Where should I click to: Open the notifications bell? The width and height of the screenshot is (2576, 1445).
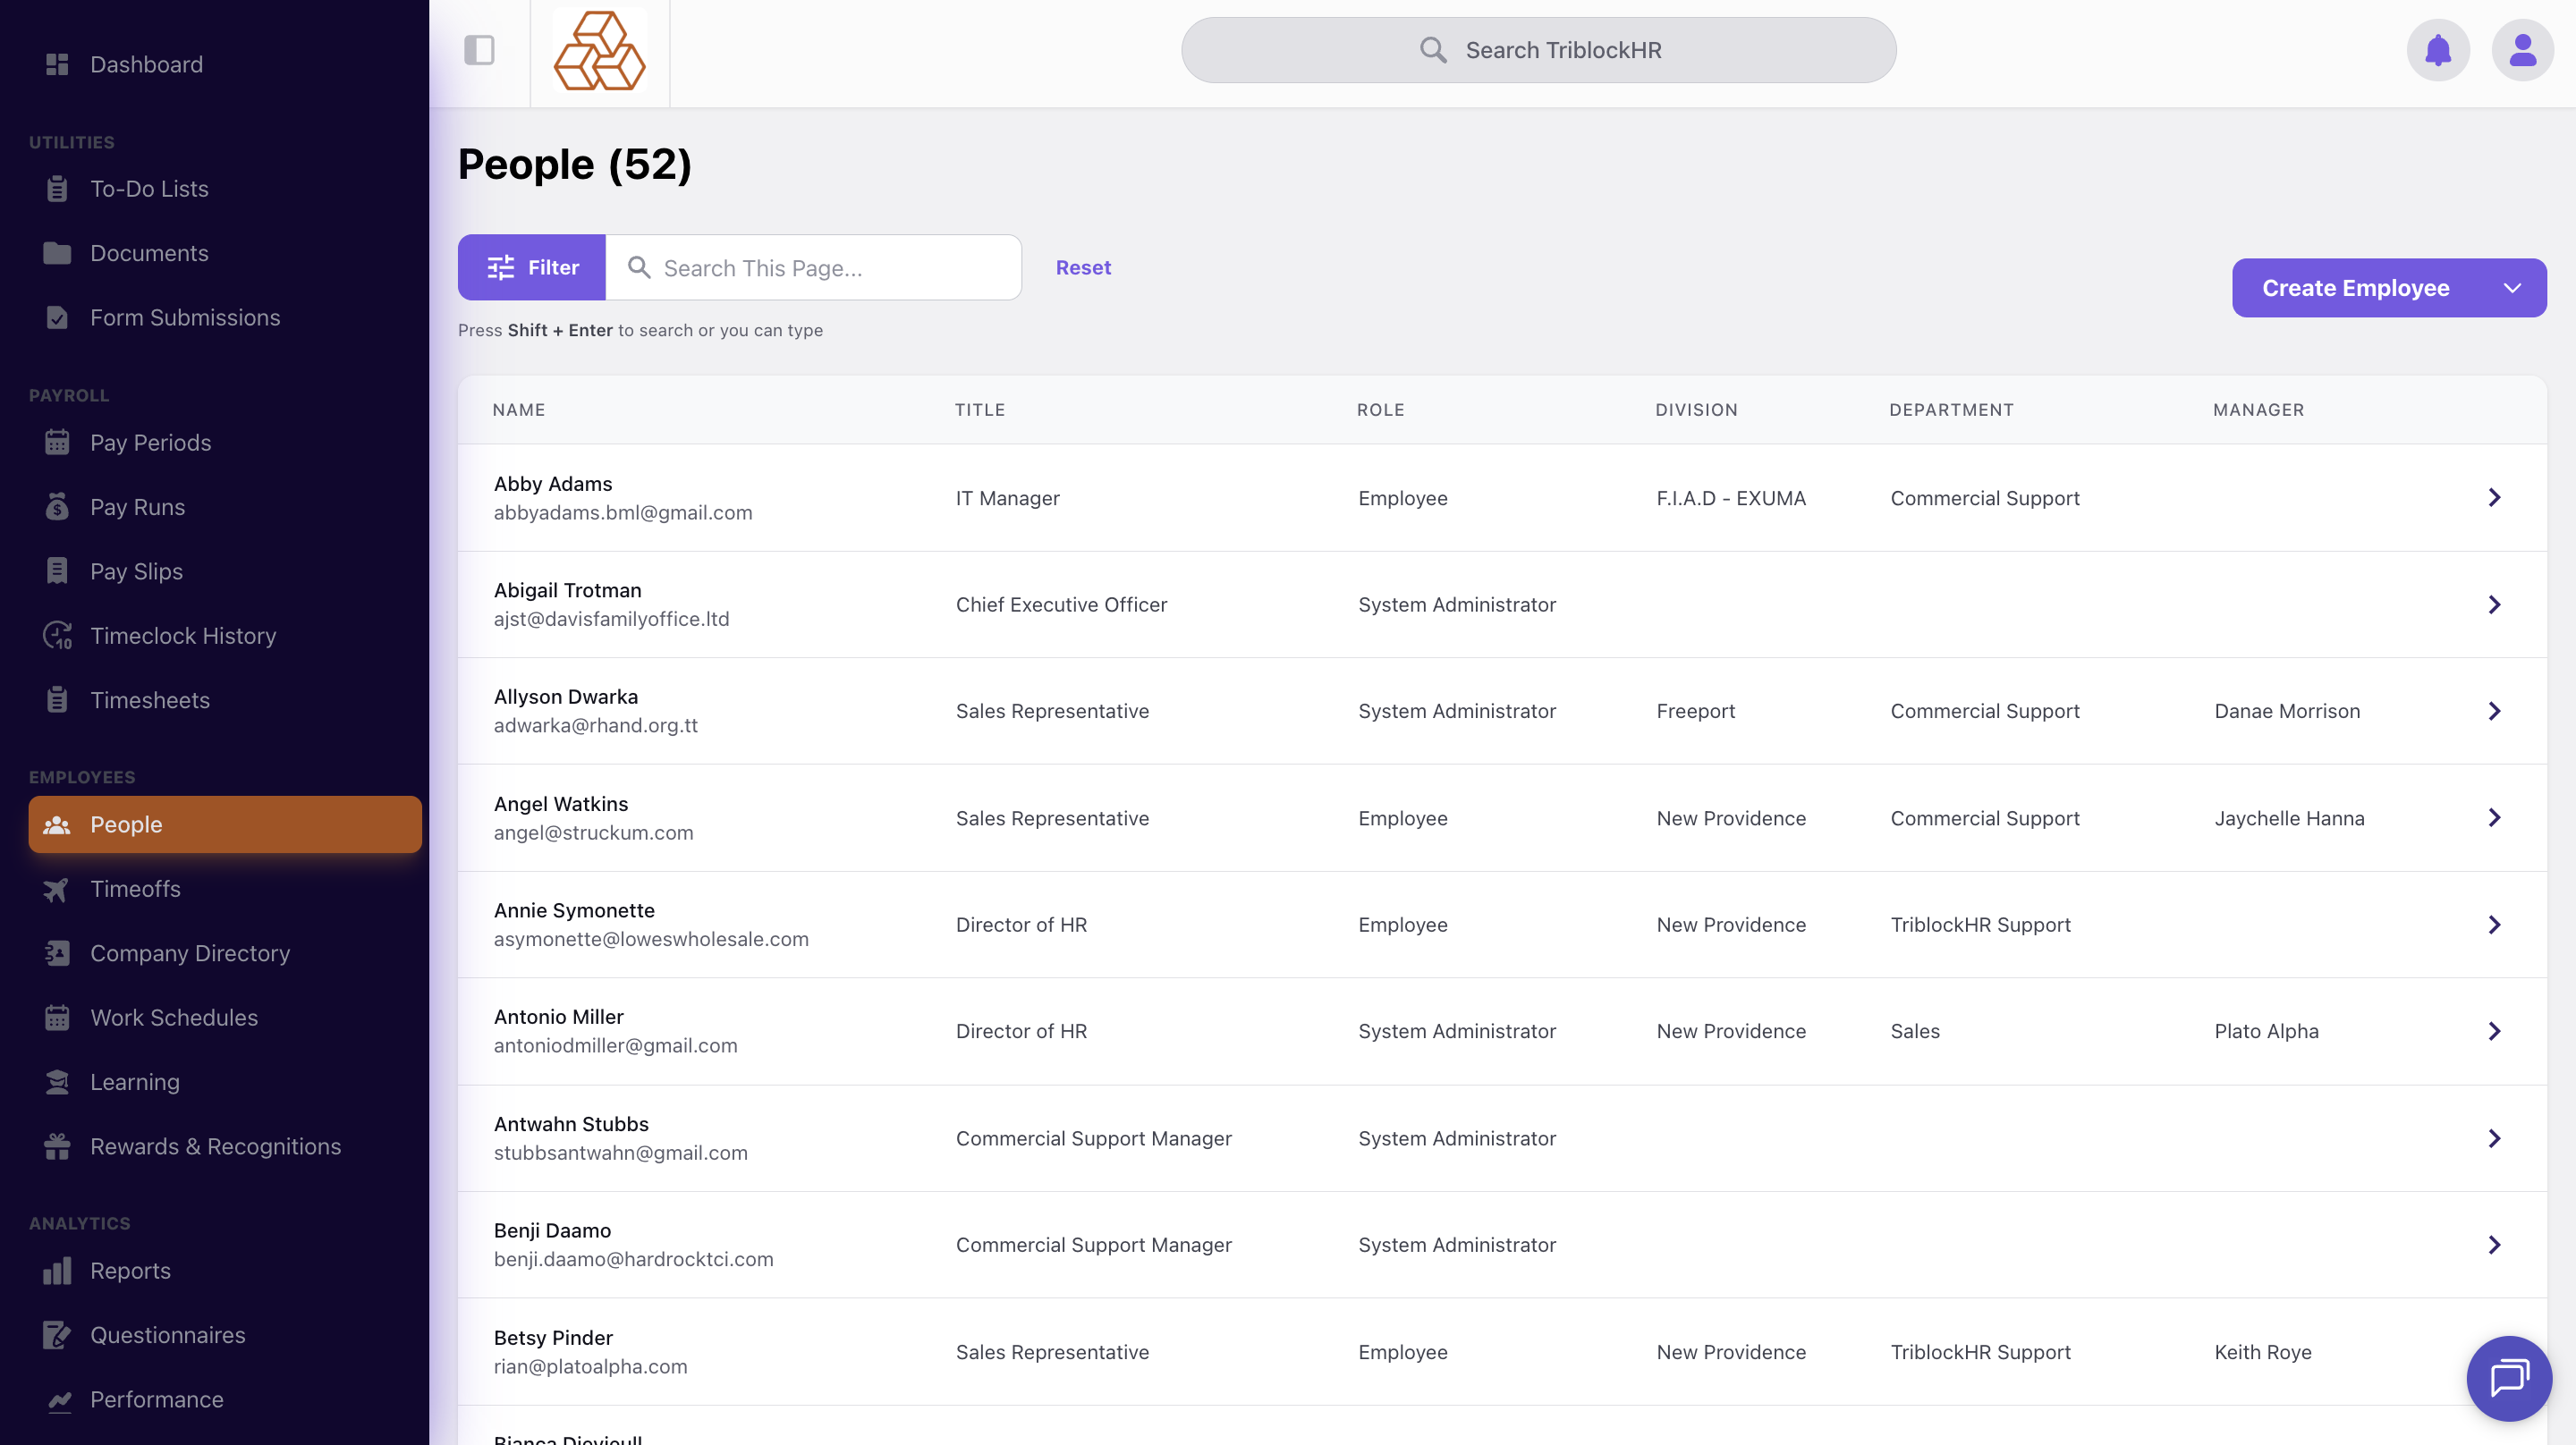point(2437,50)
